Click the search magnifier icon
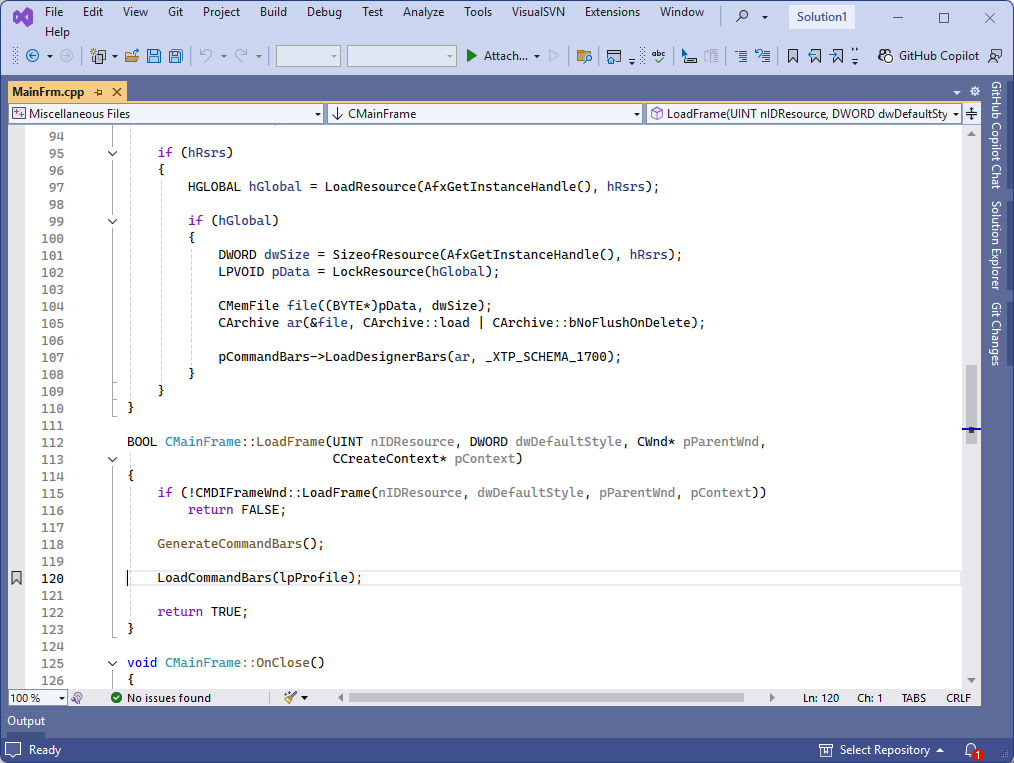The width and height of the screenshot is (1014, 763). pos(742,16)
